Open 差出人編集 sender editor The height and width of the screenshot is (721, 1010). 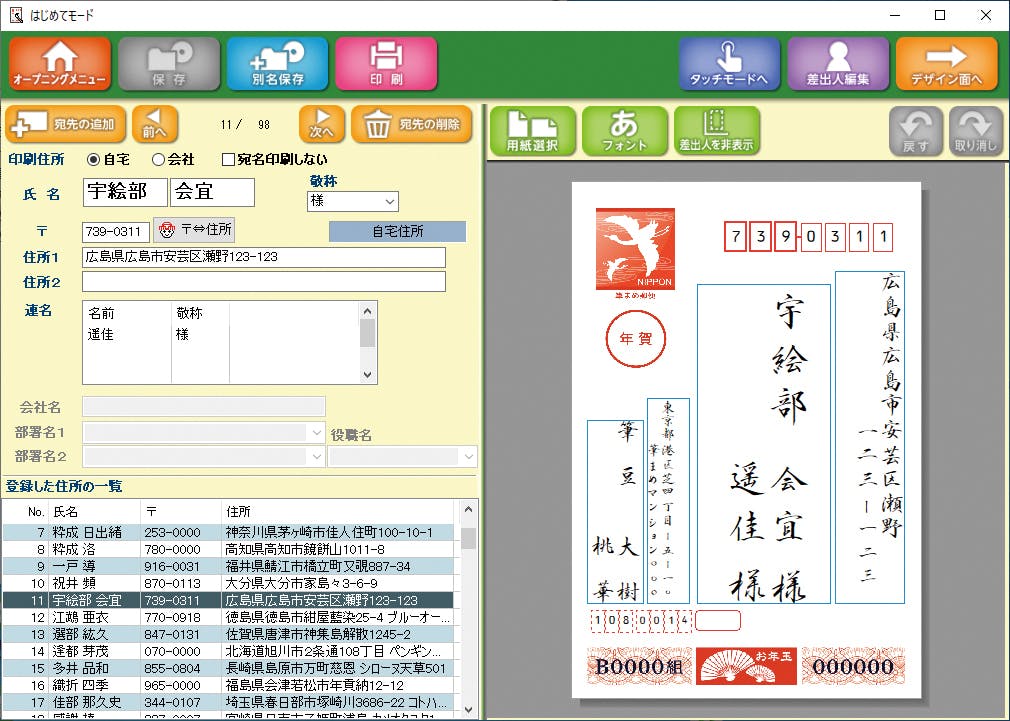837,64
